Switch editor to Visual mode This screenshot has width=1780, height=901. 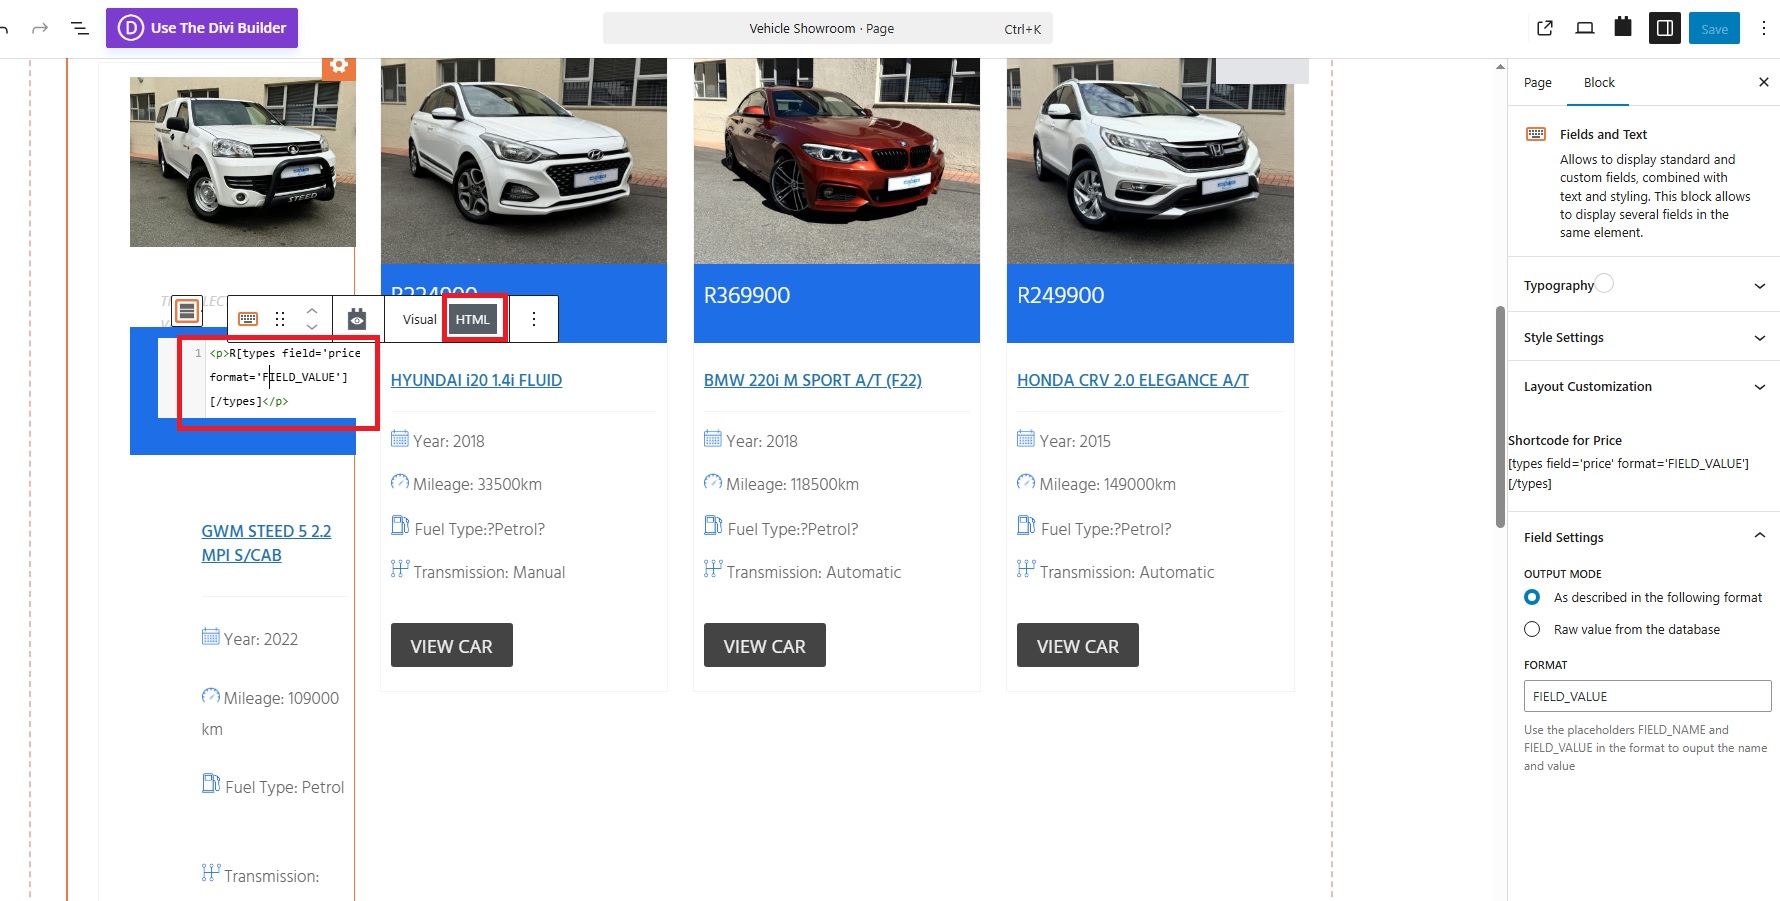(x=419, y=319)
